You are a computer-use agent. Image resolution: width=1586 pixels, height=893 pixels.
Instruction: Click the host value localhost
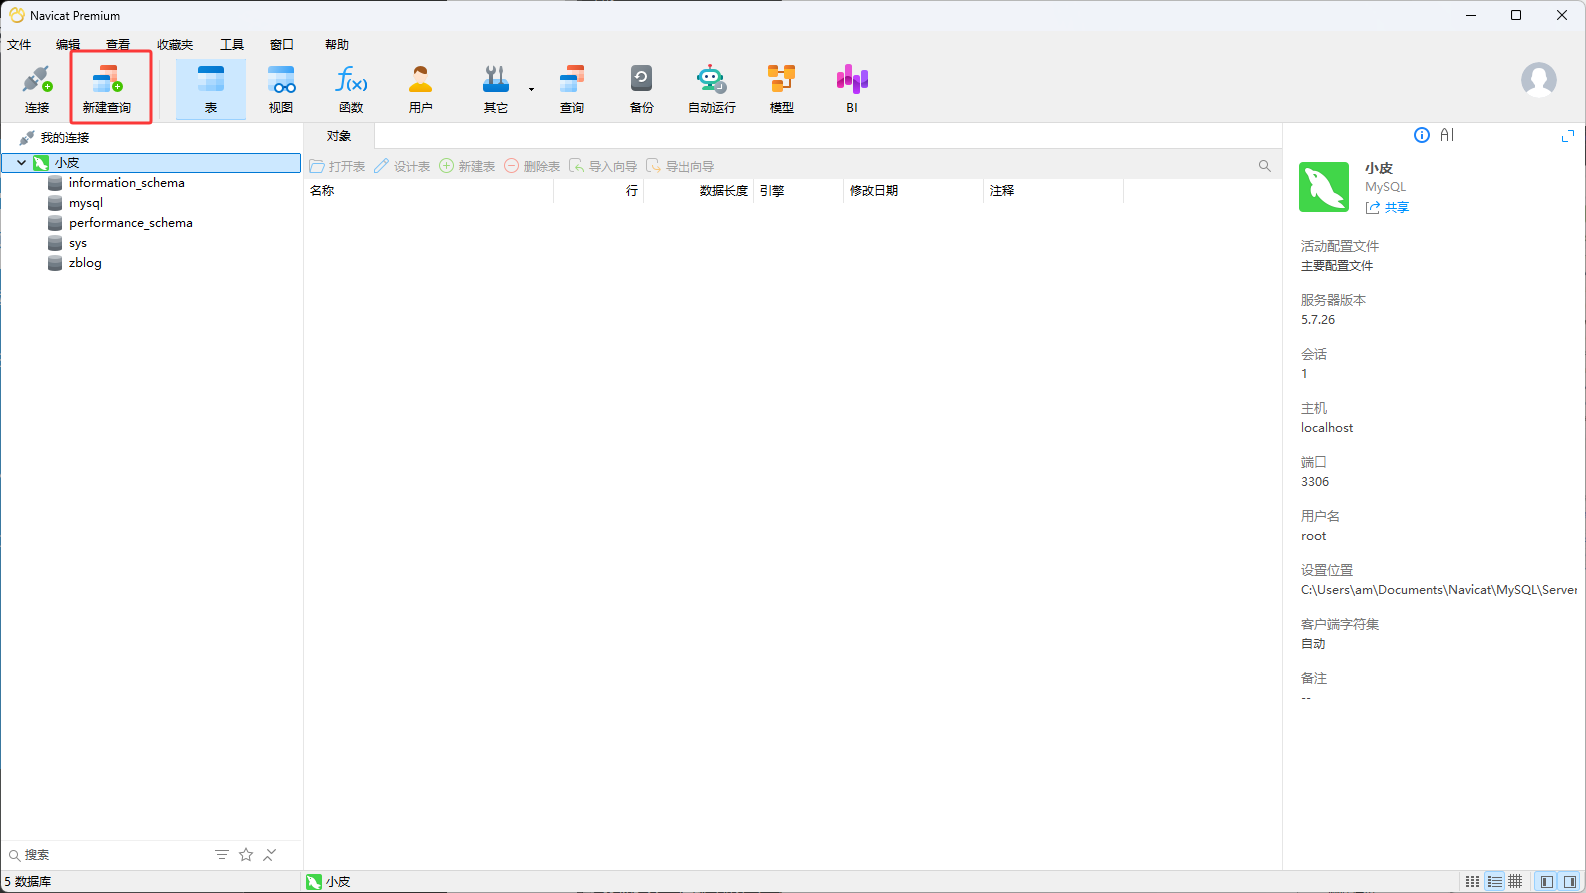click(1327, 428)
